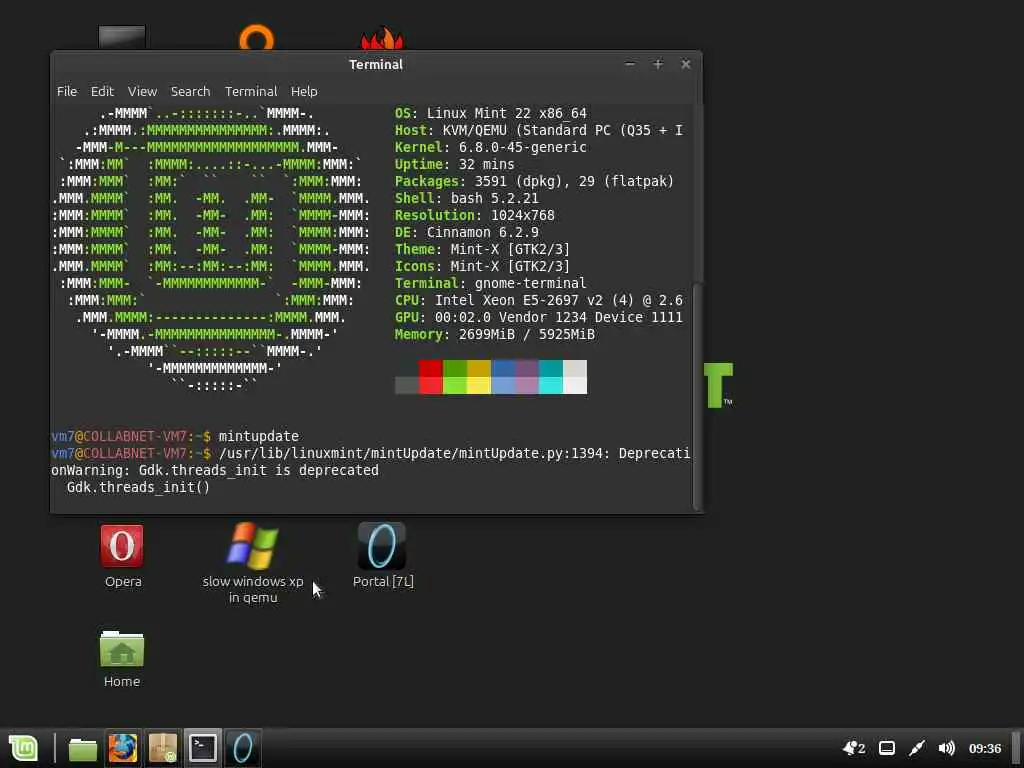This screenshot has width=1024, height=768.
Task: Open the File menu in Terminal
Action: tap(67, 91)
